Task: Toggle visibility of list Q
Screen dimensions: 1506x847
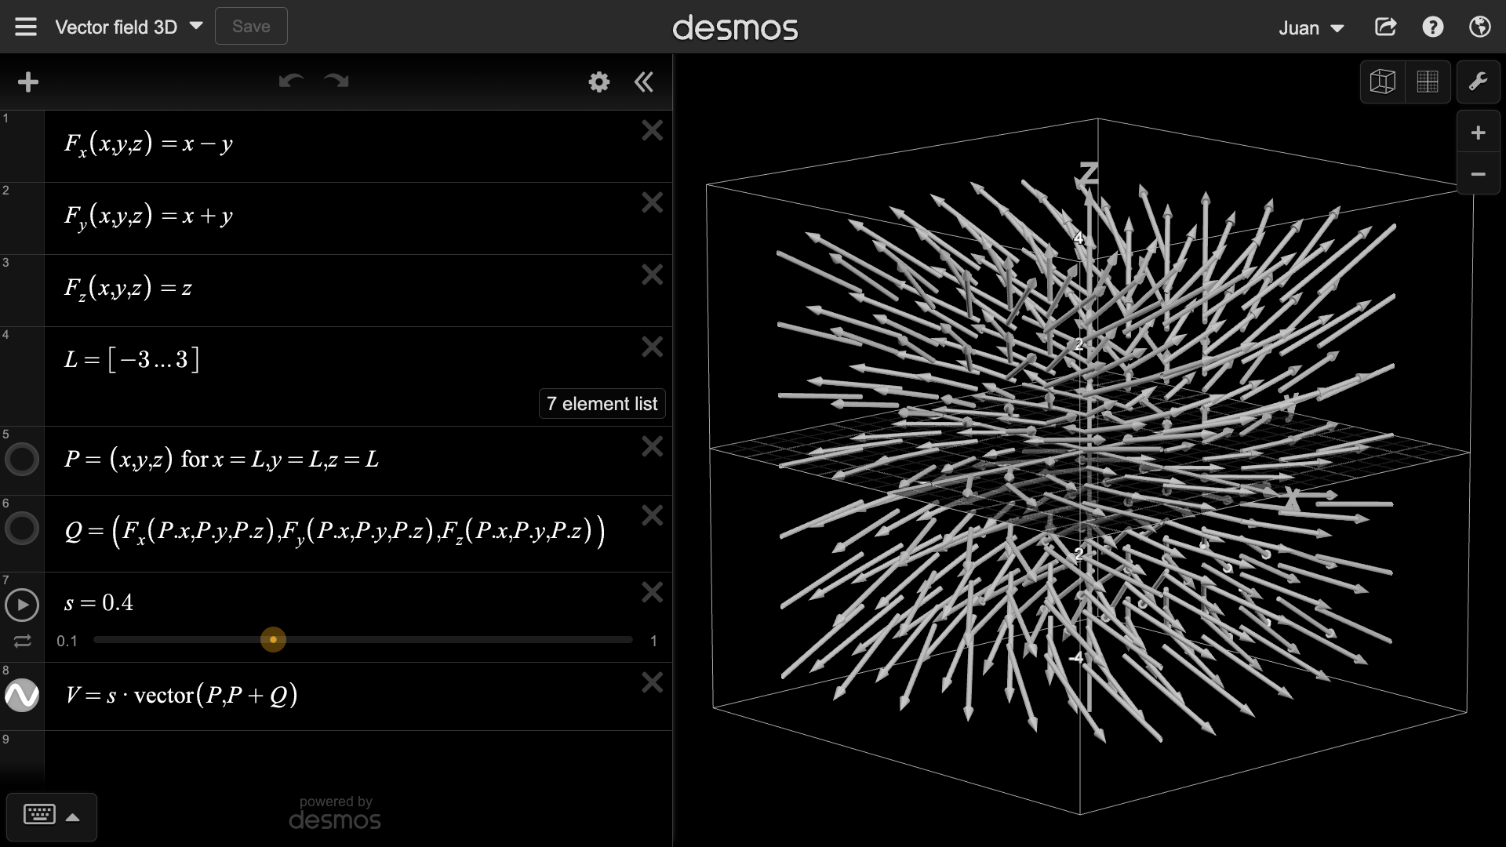Action: 22,528
